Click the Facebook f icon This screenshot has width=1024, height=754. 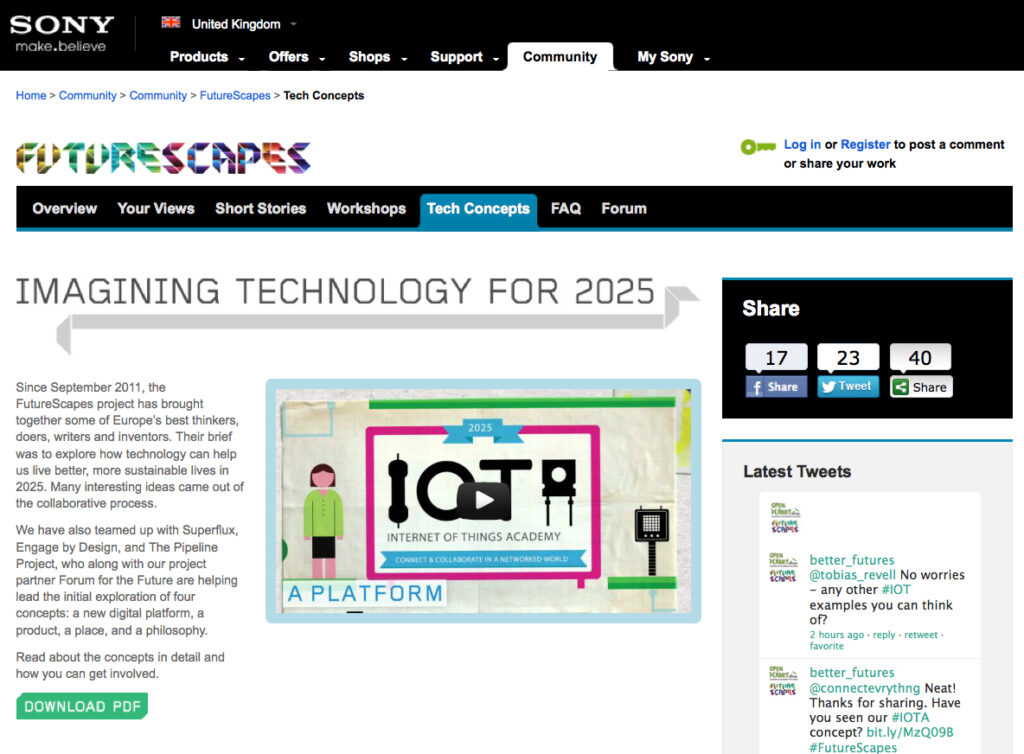[756, 387]
